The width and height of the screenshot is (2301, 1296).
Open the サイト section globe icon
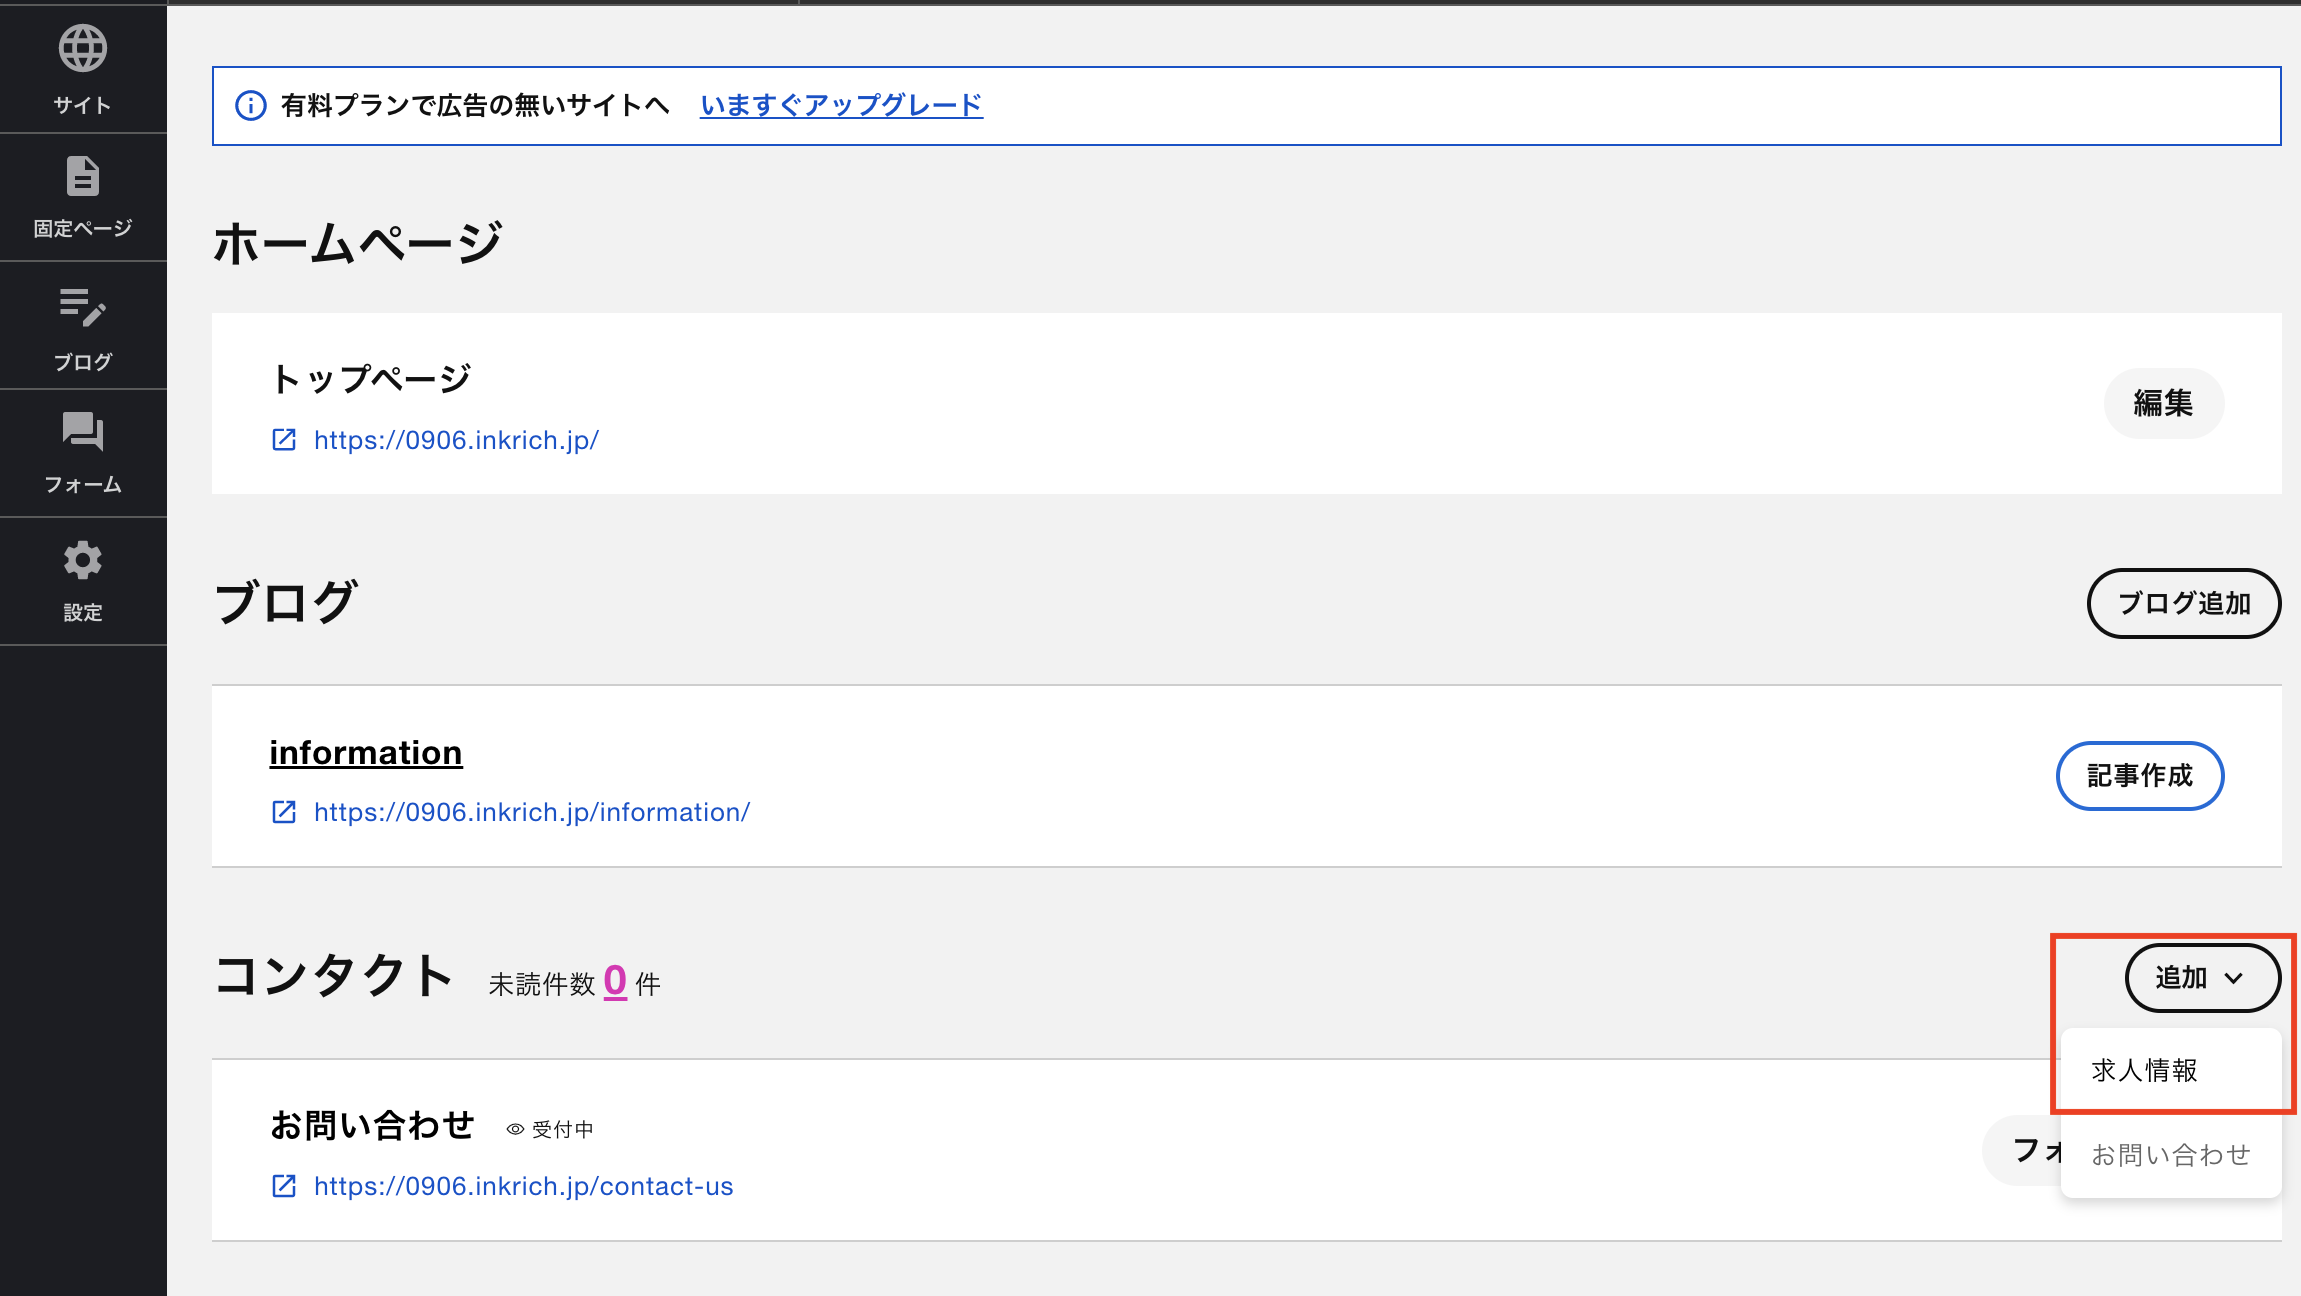(x=83, y=48)
